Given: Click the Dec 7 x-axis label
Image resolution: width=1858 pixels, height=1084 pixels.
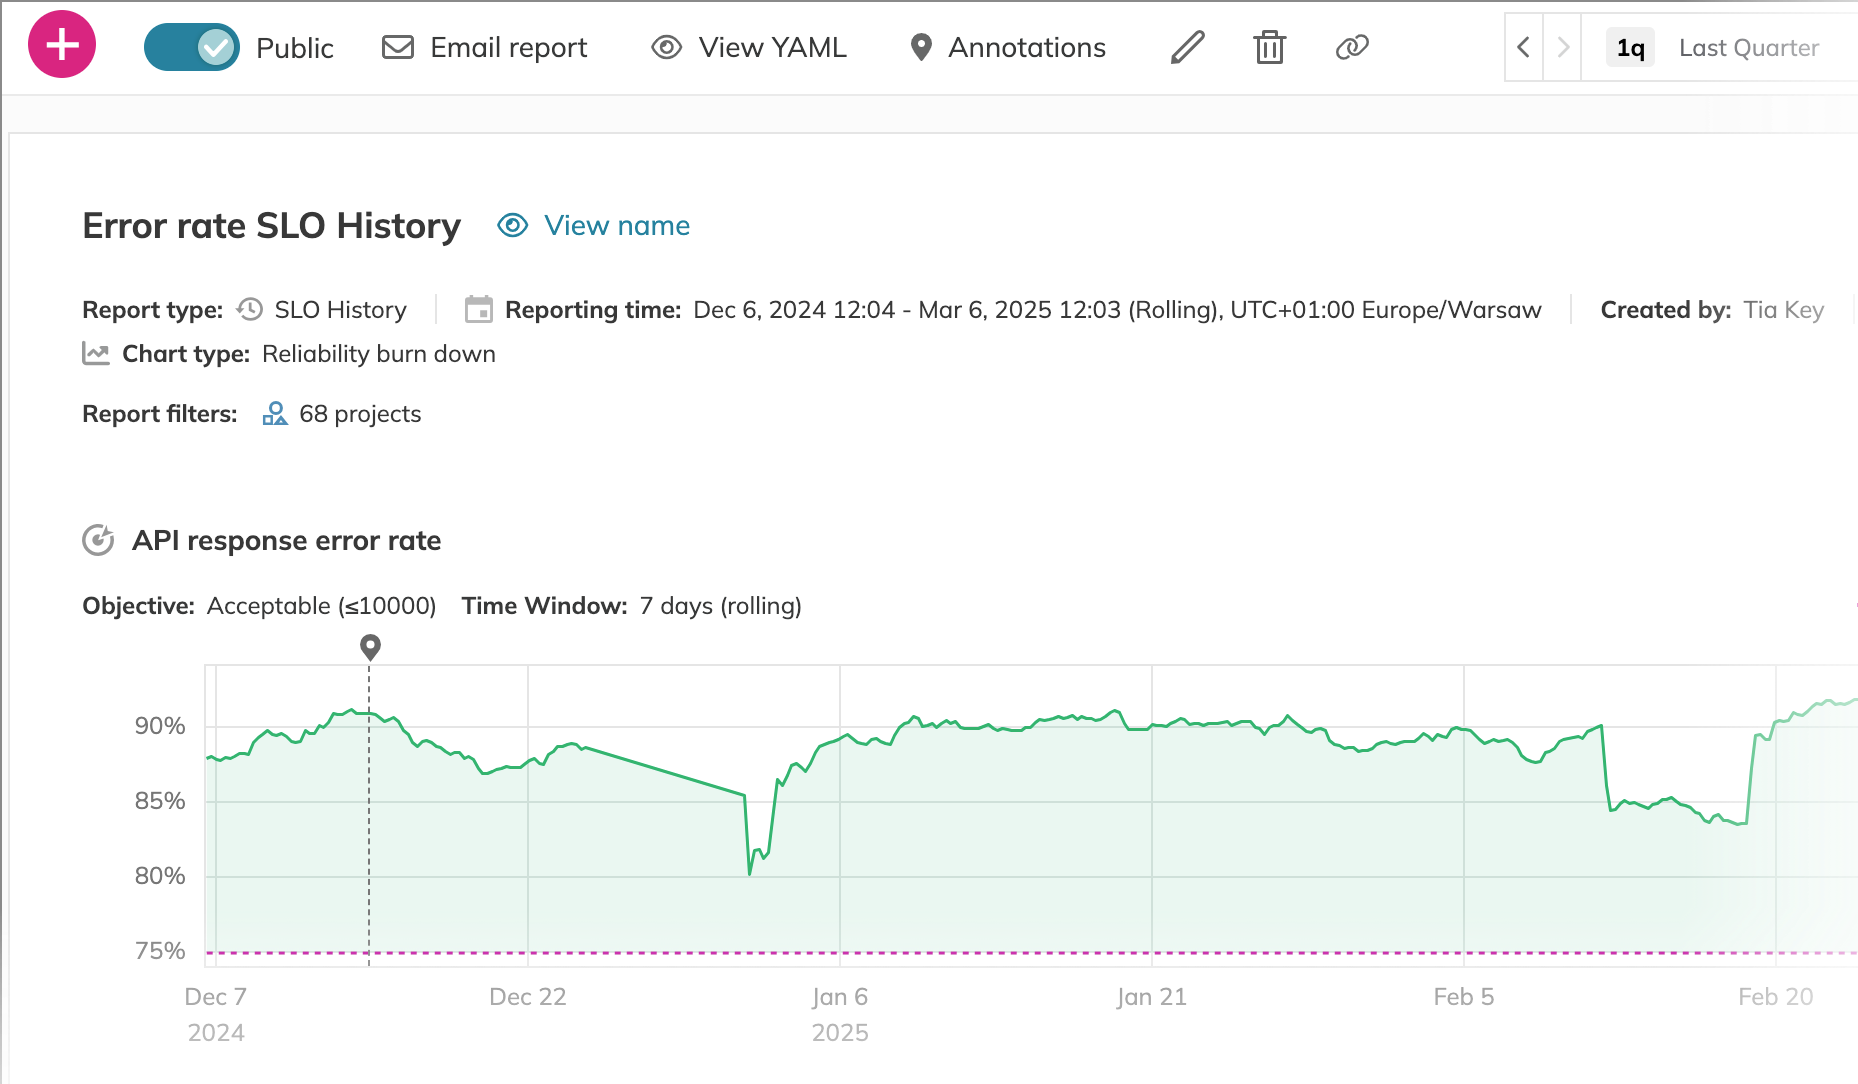Looking at the screenshot, I should [x=216, y=997].
